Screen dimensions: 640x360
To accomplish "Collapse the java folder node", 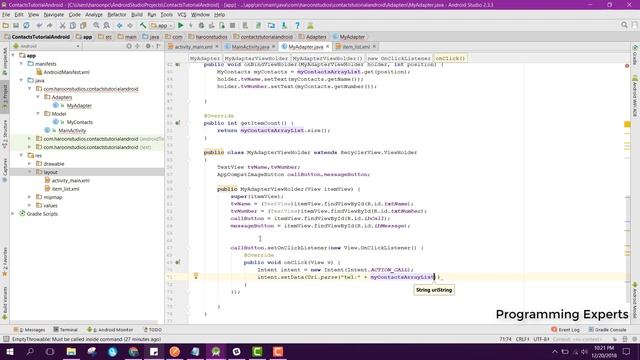I will (21, 80).
